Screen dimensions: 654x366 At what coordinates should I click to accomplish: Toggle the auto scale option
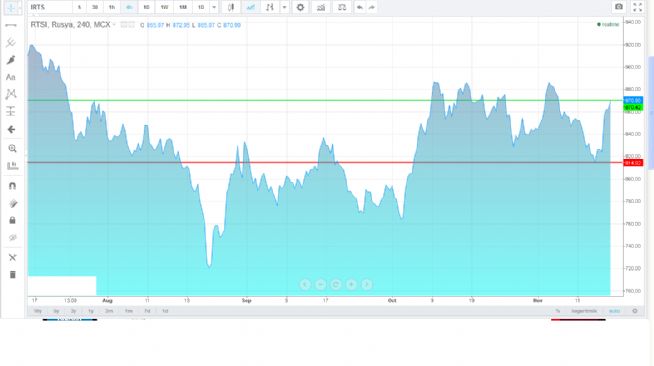coord(614,311)
